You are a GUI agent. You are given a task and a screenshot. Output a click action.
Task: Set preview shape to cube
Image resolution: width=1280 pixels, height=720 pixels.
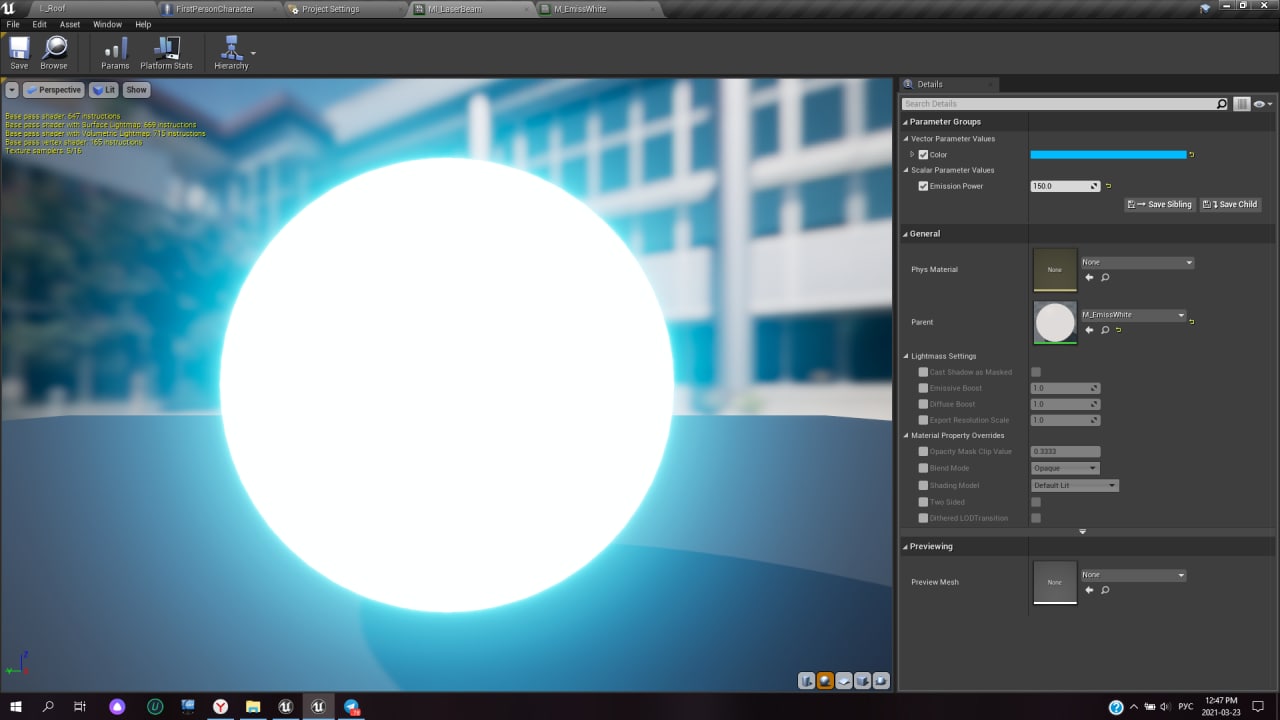pos(862,681)
